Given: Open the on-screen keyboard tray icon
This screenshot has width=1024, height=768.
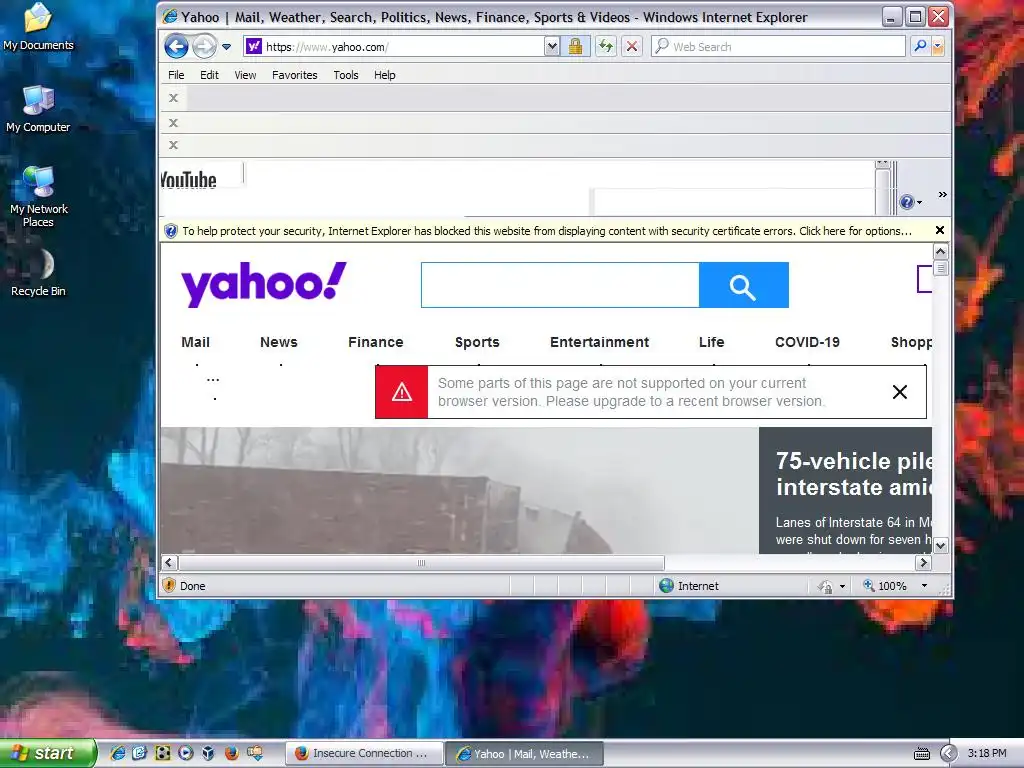Looking at the screenshot, I should pos(921,754).
